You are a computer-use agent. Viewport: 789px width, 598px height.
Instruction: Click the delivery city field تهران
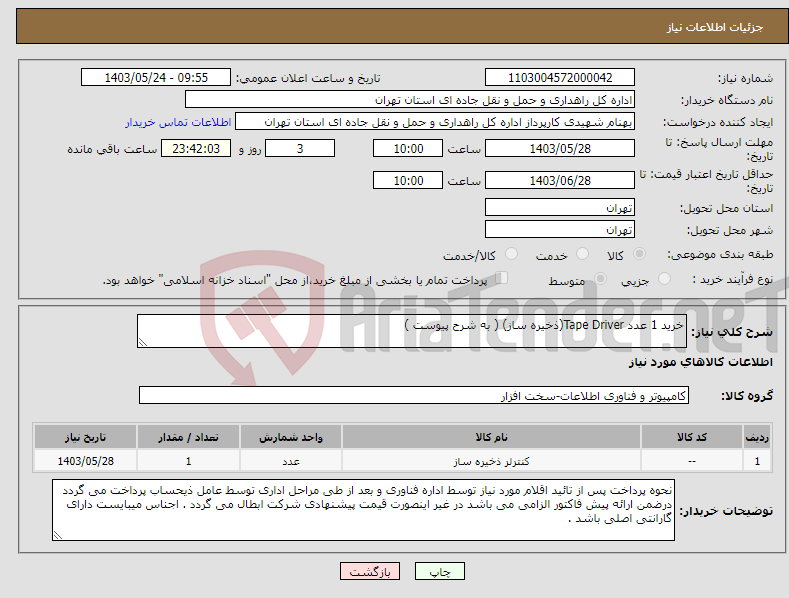[560, 230]
